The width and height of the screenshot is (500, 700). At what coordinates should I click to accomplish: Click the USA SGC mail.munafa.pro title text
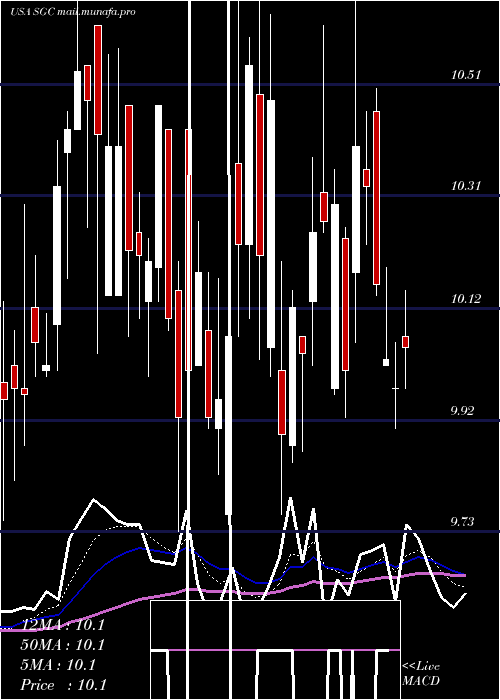(x=73, y=12)
